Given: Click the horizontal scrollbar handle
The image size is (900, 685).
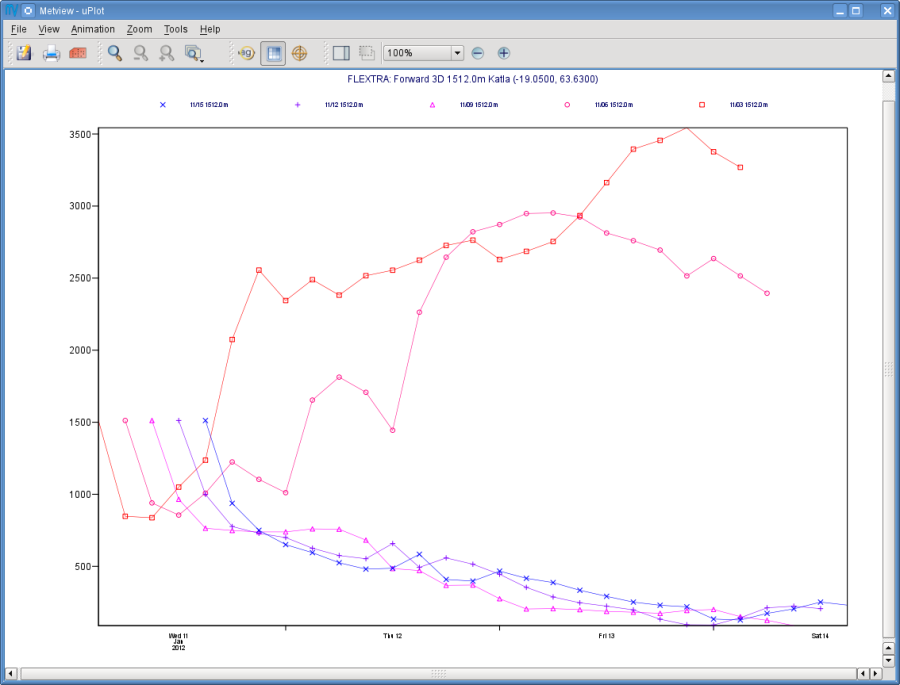Looking at the screenshot, I should [439, 673].
